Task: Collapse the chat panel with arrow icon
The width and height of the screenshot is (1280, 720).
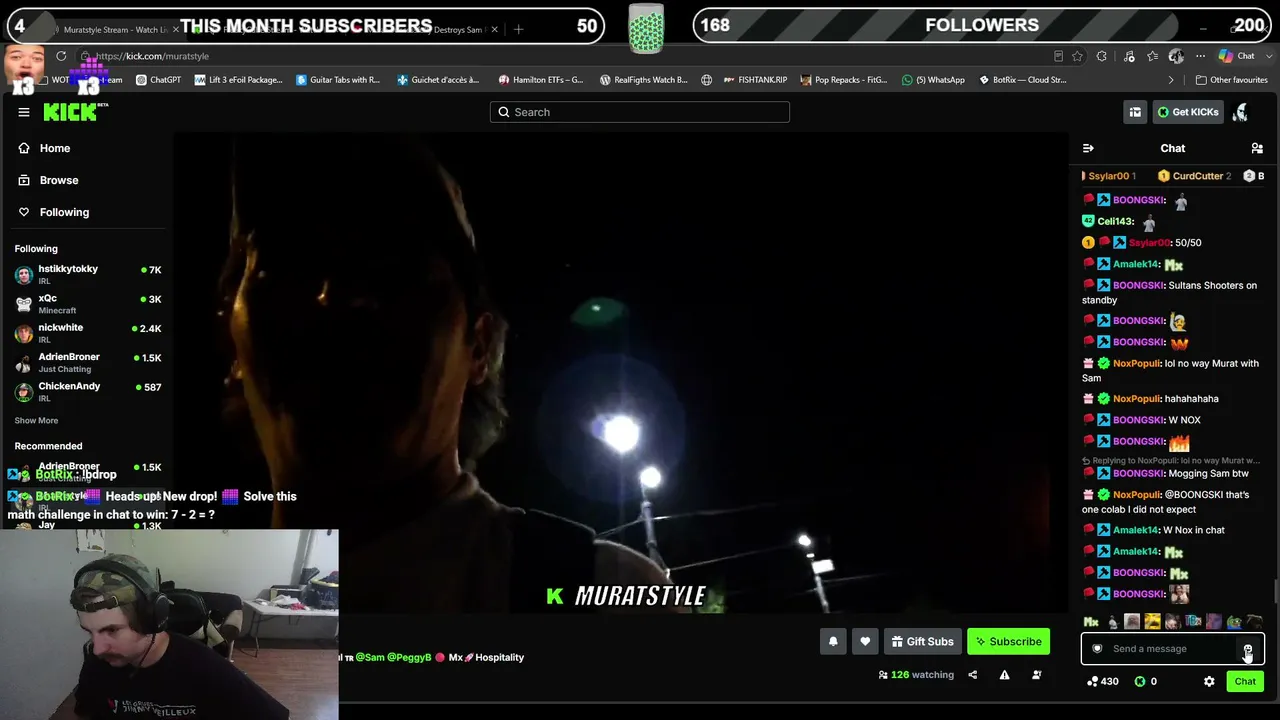Action: (1088, 148)
